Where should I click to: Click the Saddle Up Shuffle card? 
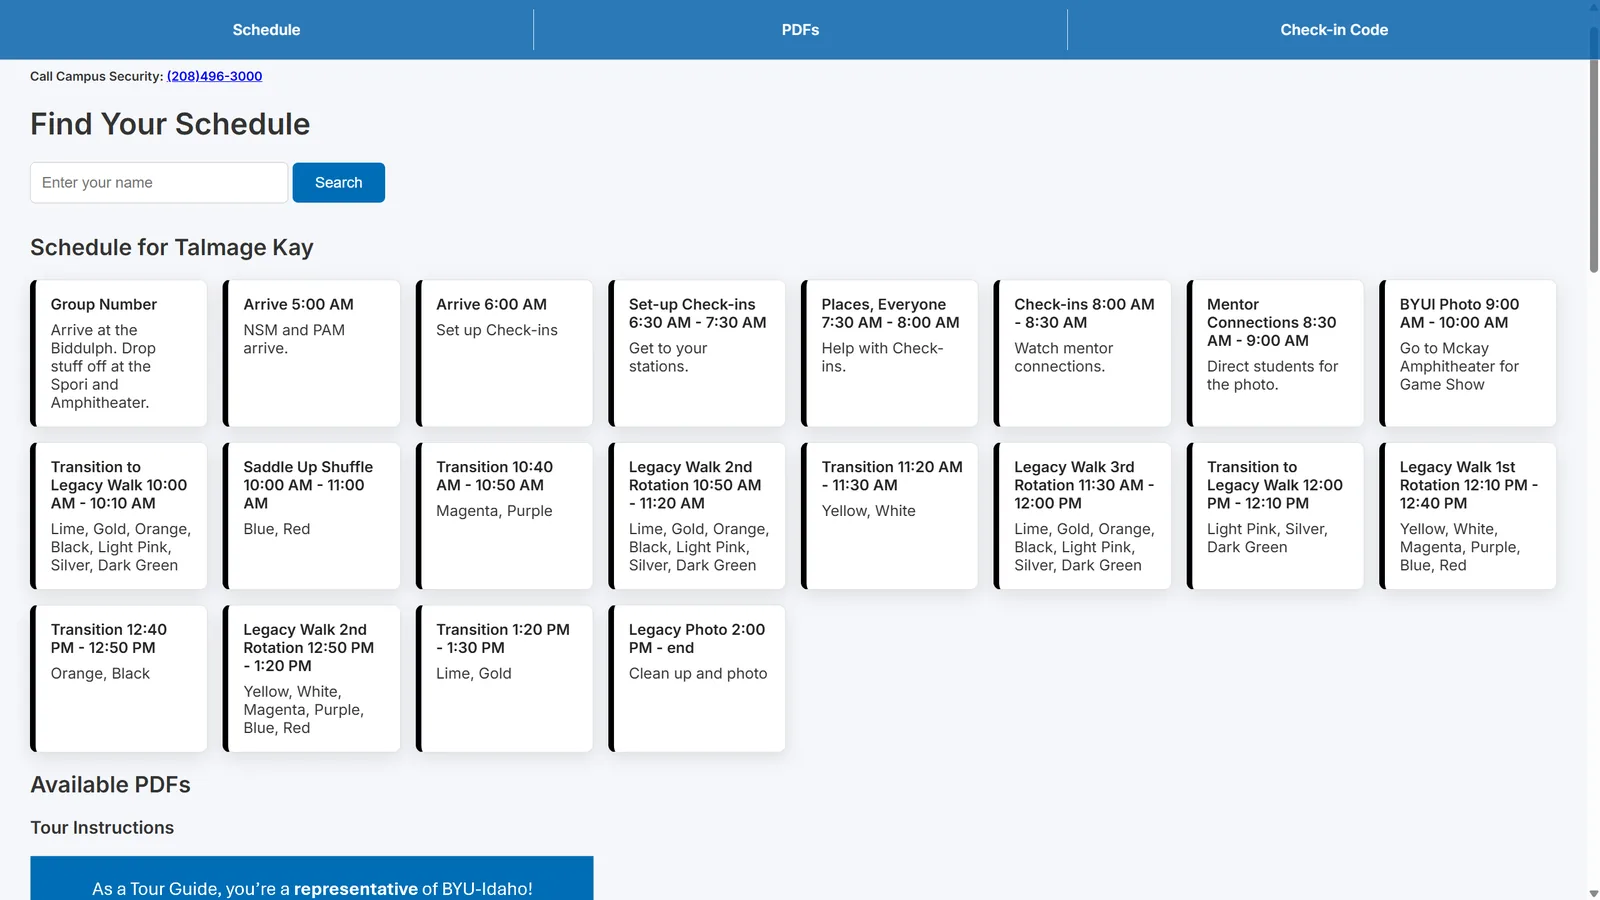[311, 515]
